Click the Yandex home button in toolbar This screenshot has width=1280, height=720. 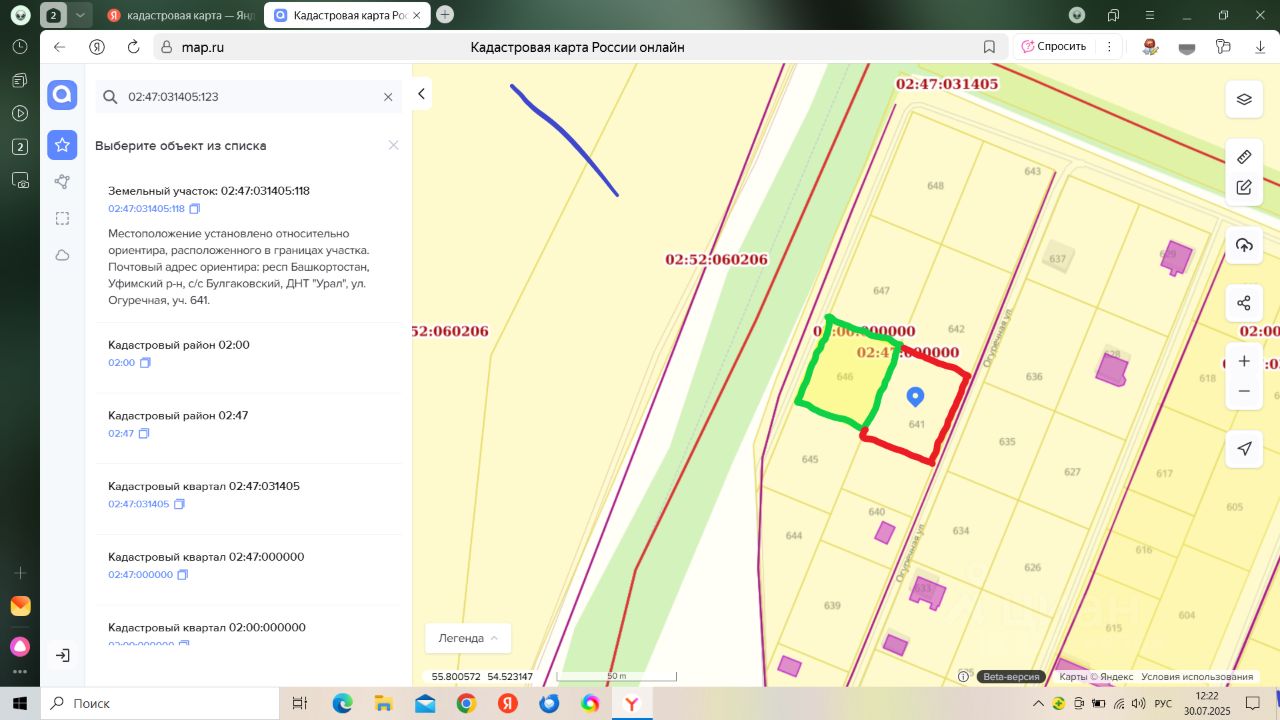tap(97, 47)
